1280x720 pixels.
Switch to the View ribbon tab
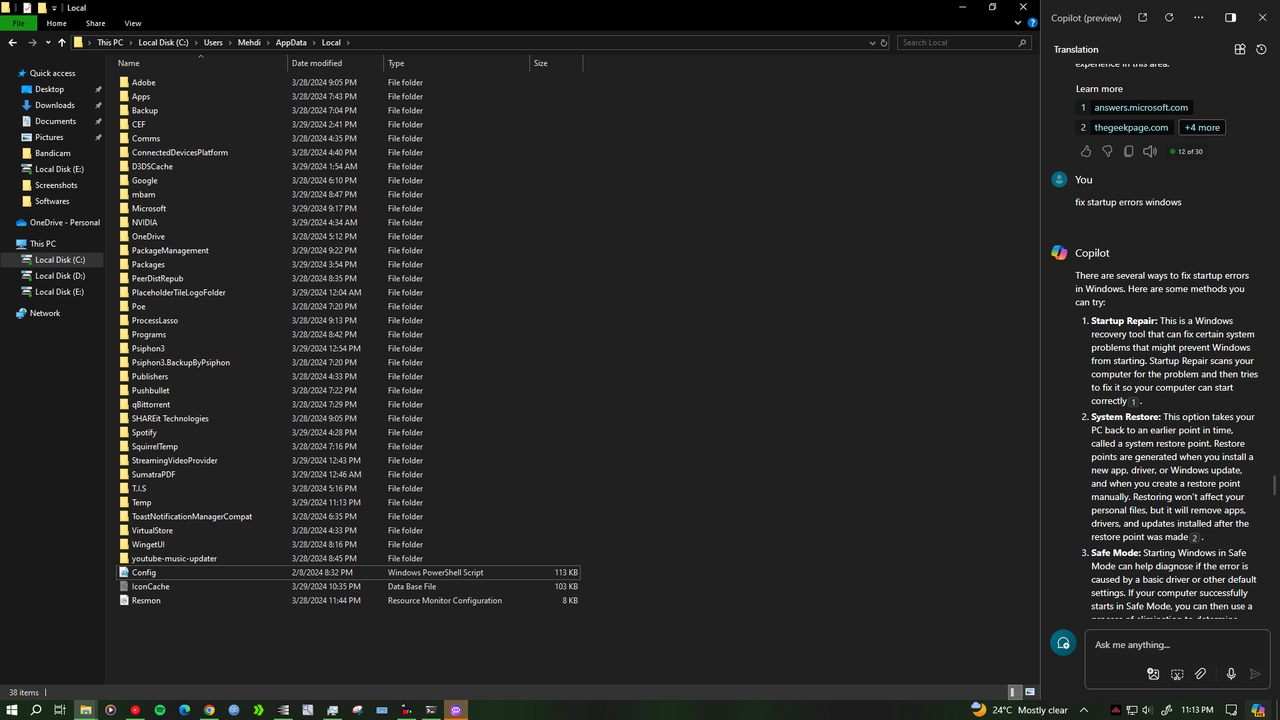[133, 23]
